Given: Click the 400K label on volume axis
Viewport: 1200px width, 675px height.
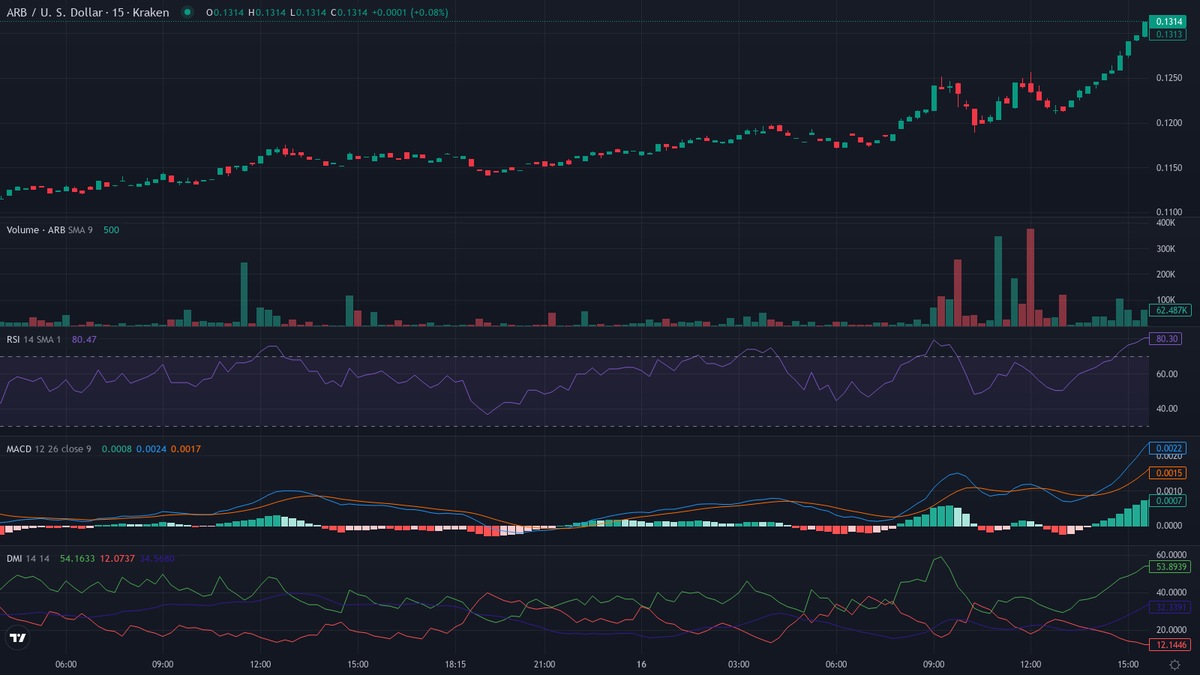Looking at the screenshot, I should click(x=1166, y=222).
